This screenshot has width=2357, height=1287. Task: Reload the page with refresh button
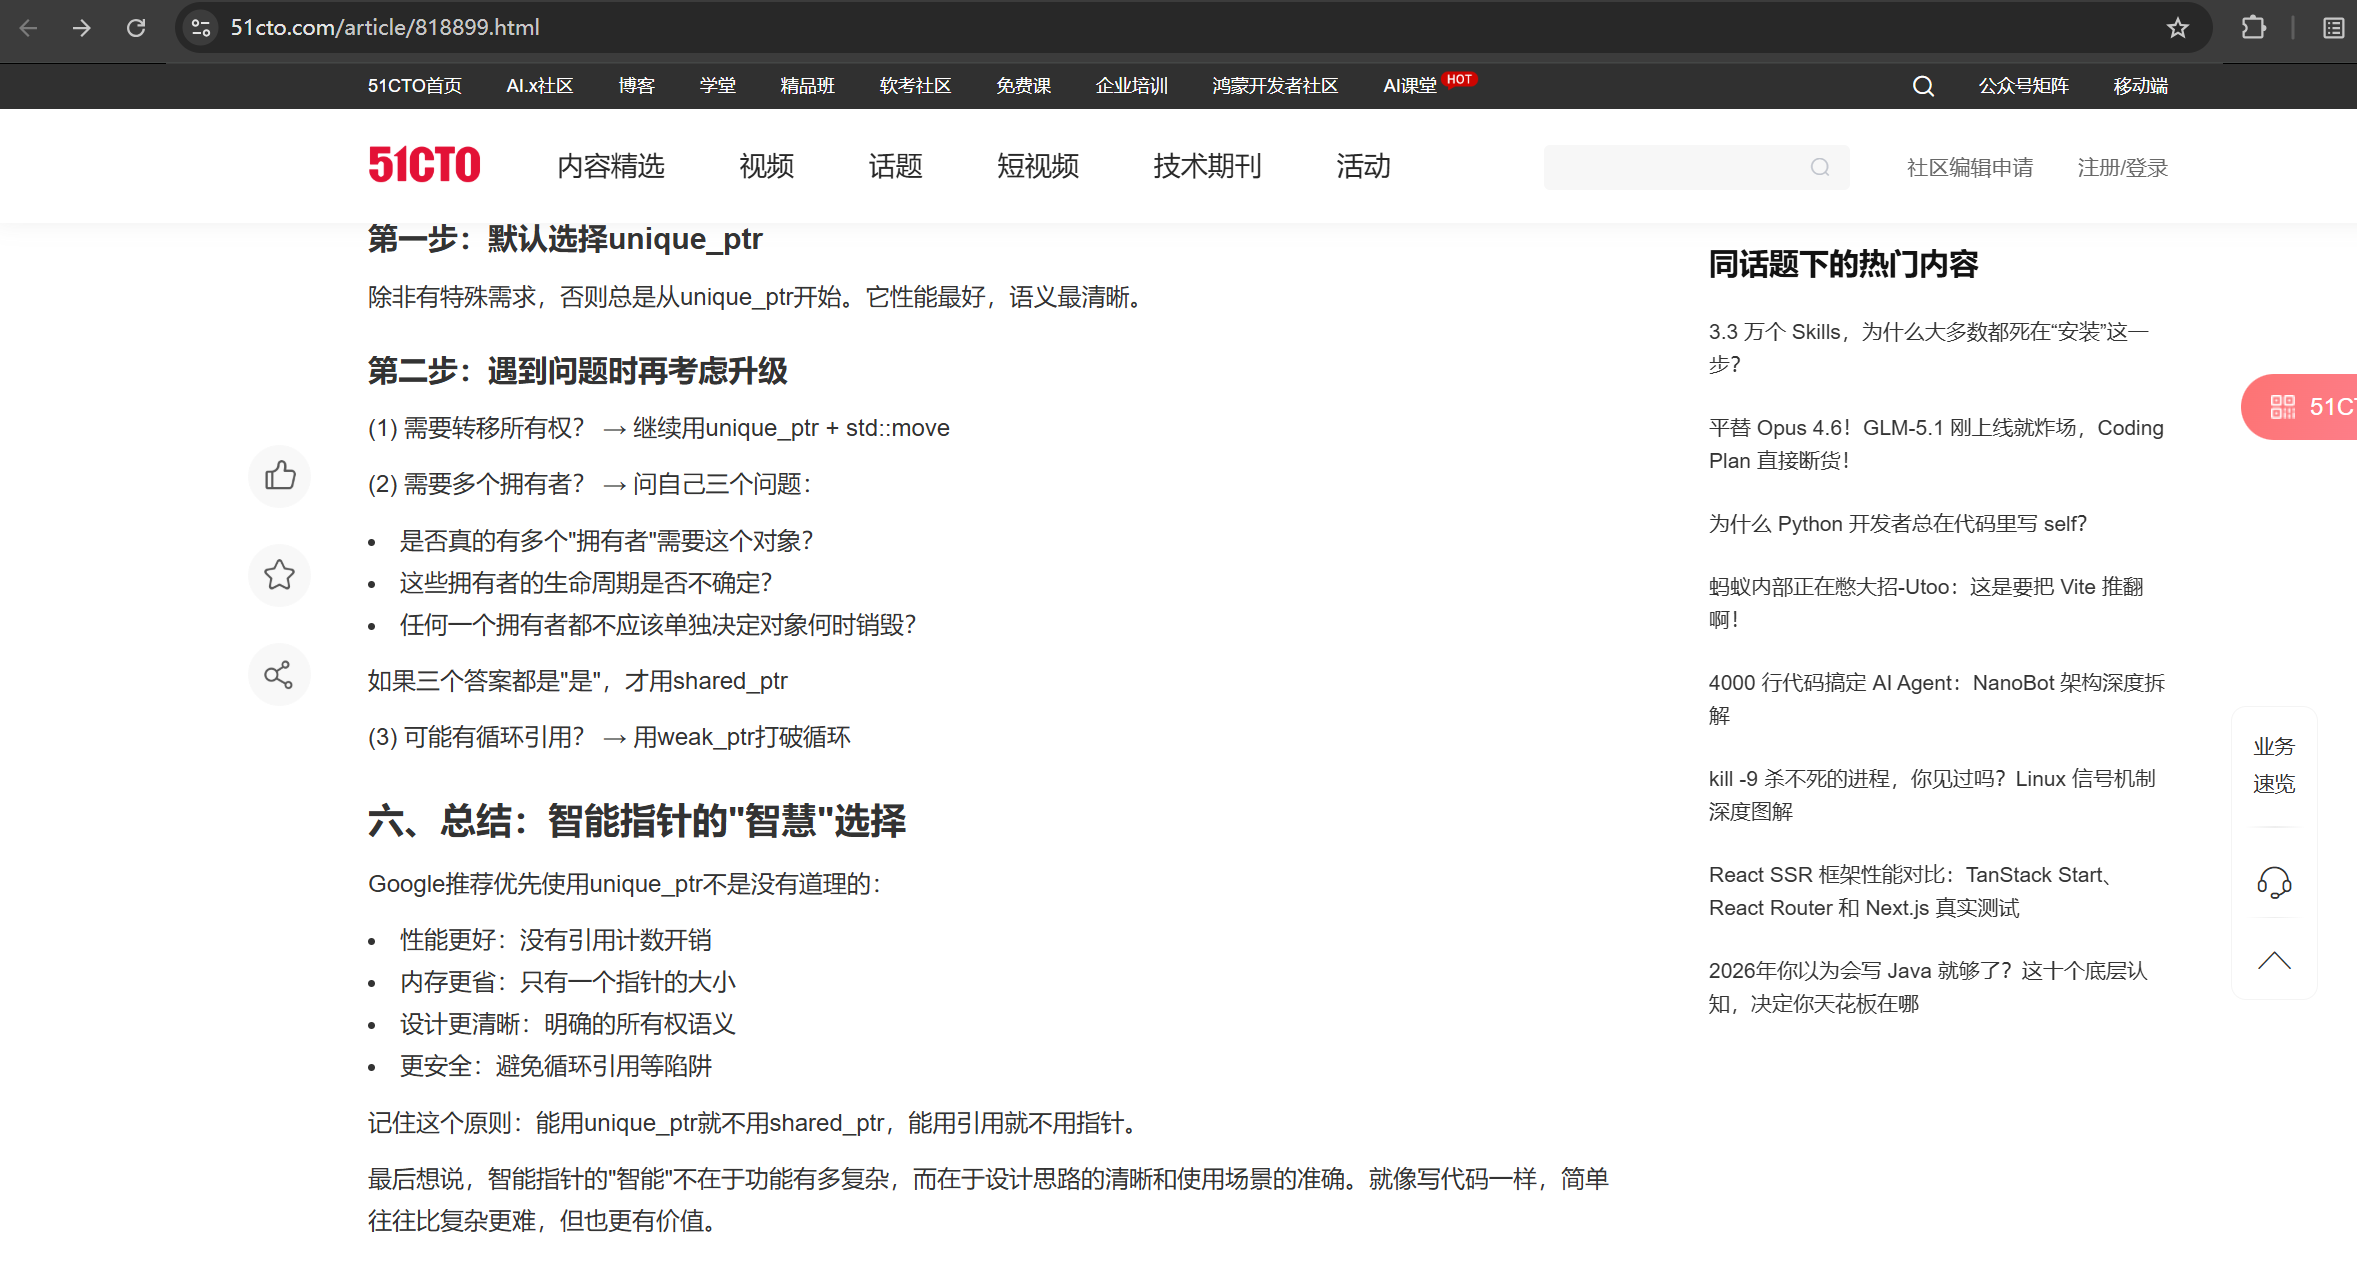pos(136,28)
